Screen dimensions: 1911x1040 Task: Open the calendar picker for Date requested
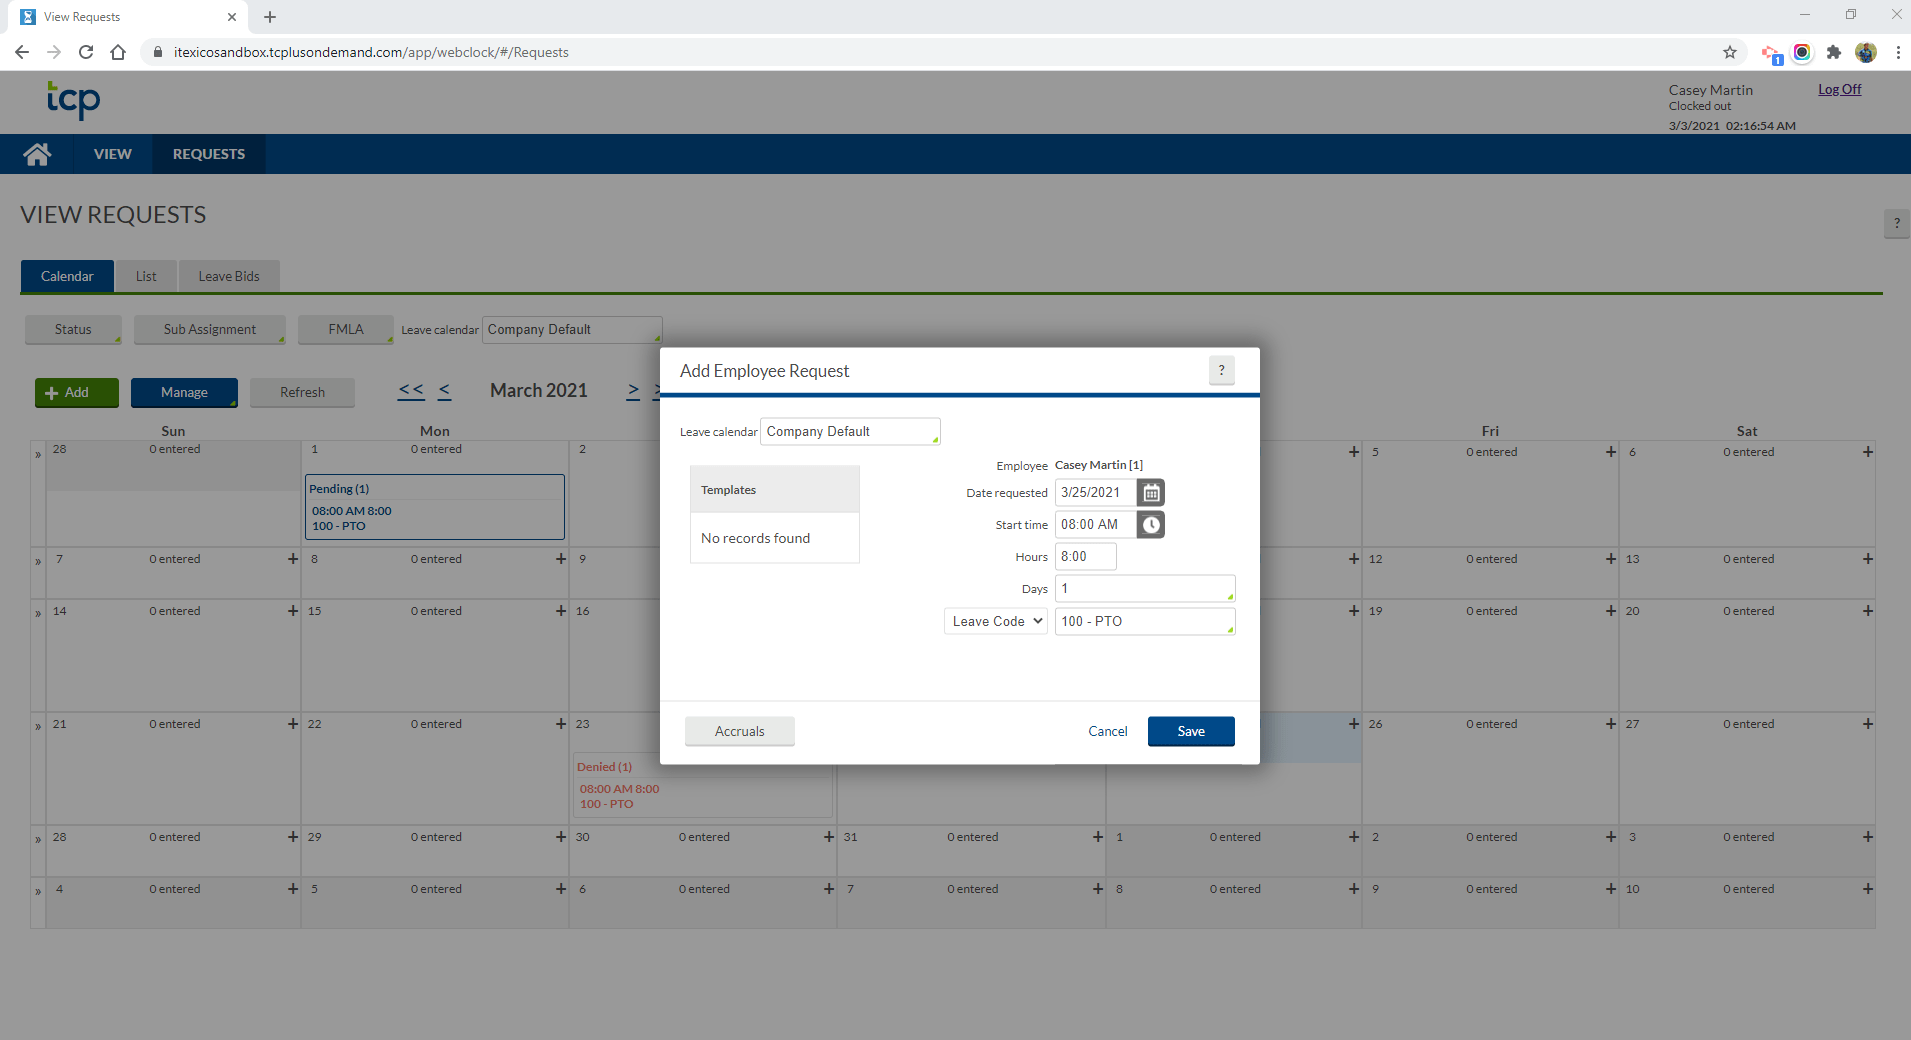coord(1151,492)
